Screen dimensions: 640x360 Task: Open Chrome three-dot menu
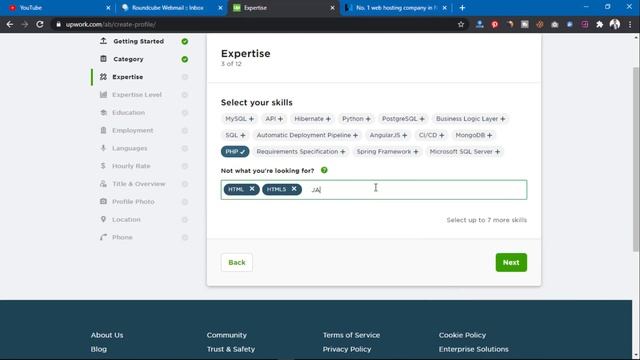(630, 24)
